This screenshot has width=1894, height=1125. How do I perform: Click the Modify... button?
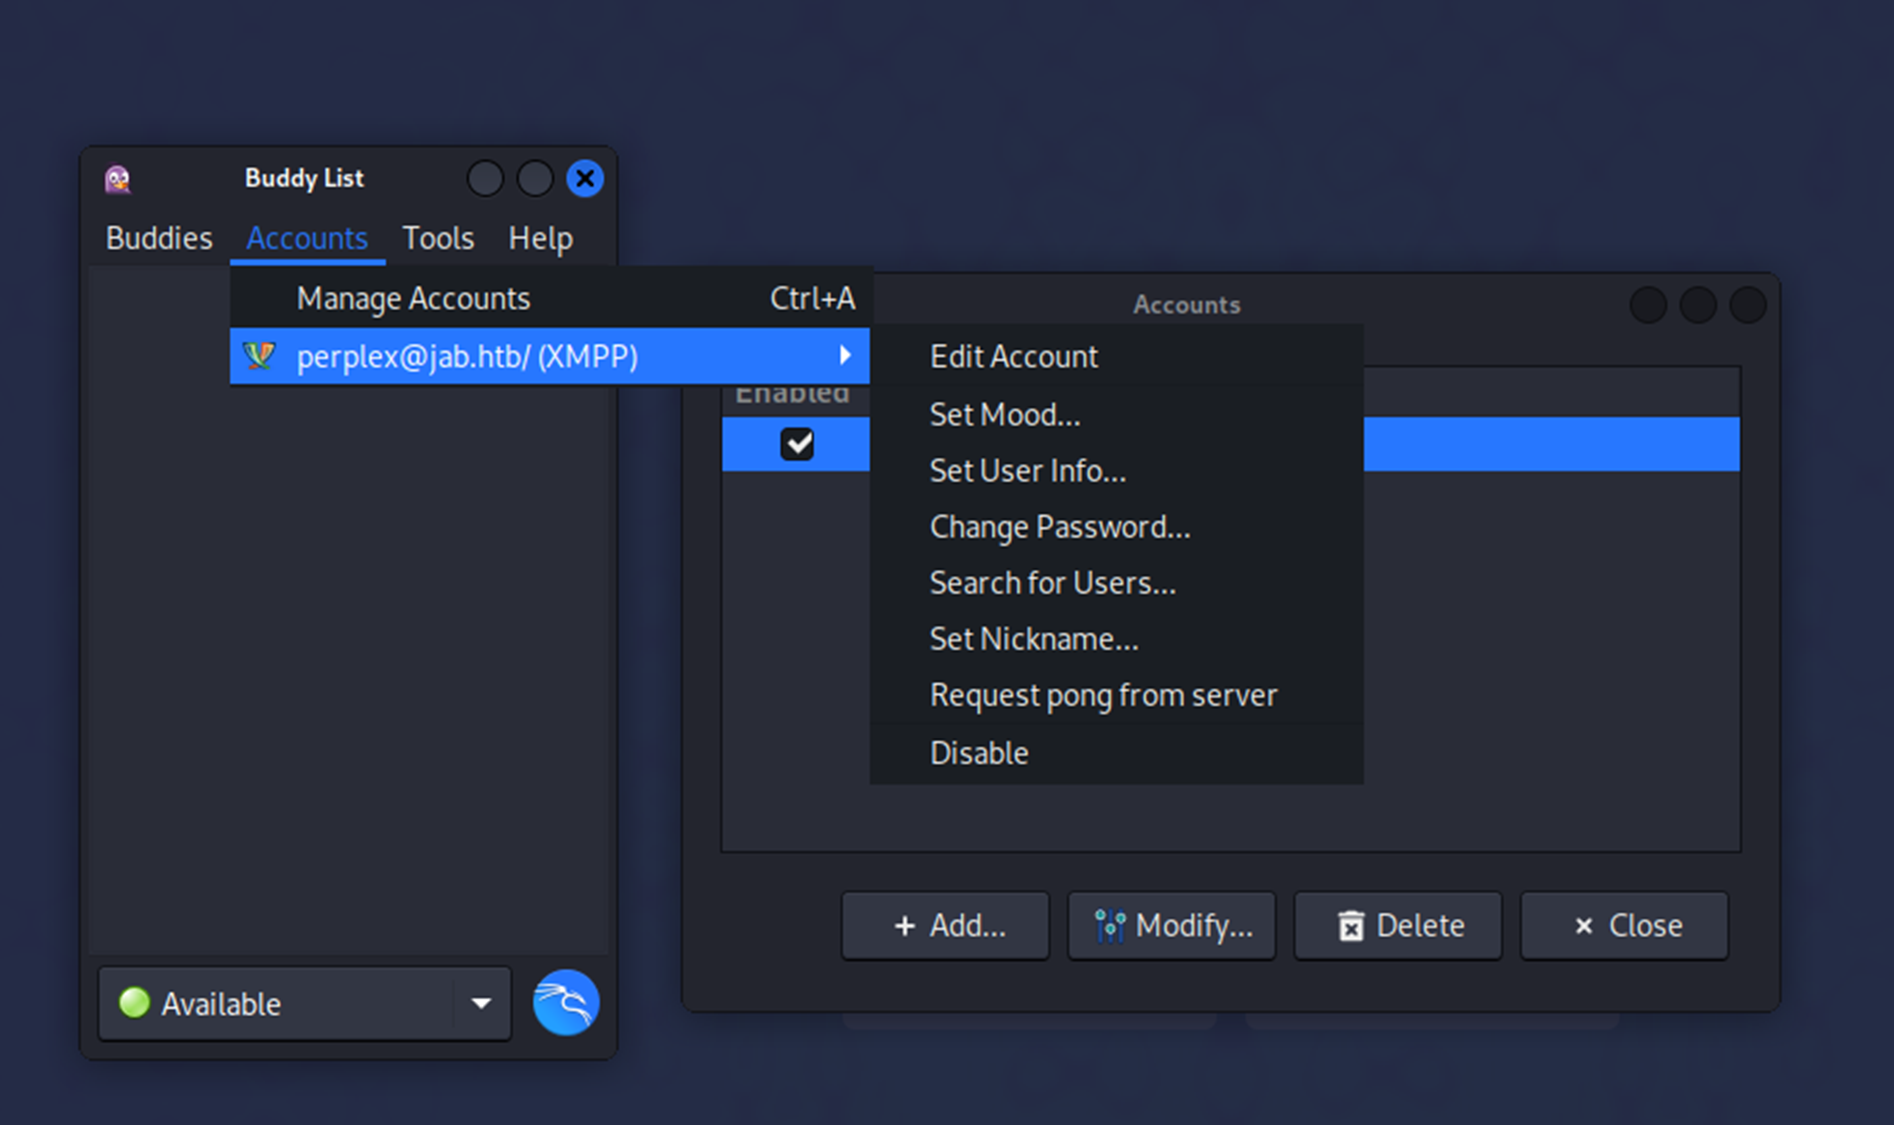tap(1172, 926)
